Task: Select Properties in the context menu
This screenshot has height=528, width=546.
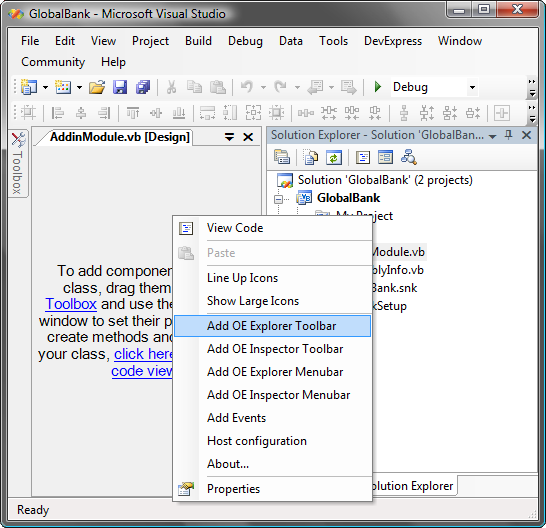Action: [272, 489]
